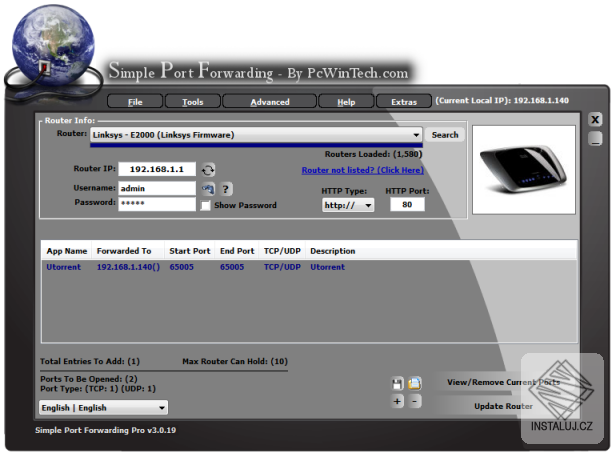The width and height of the screenshot is (612, 453).
Task: Click the Port Type TCP/UDP count text
Action: (98, 389)
